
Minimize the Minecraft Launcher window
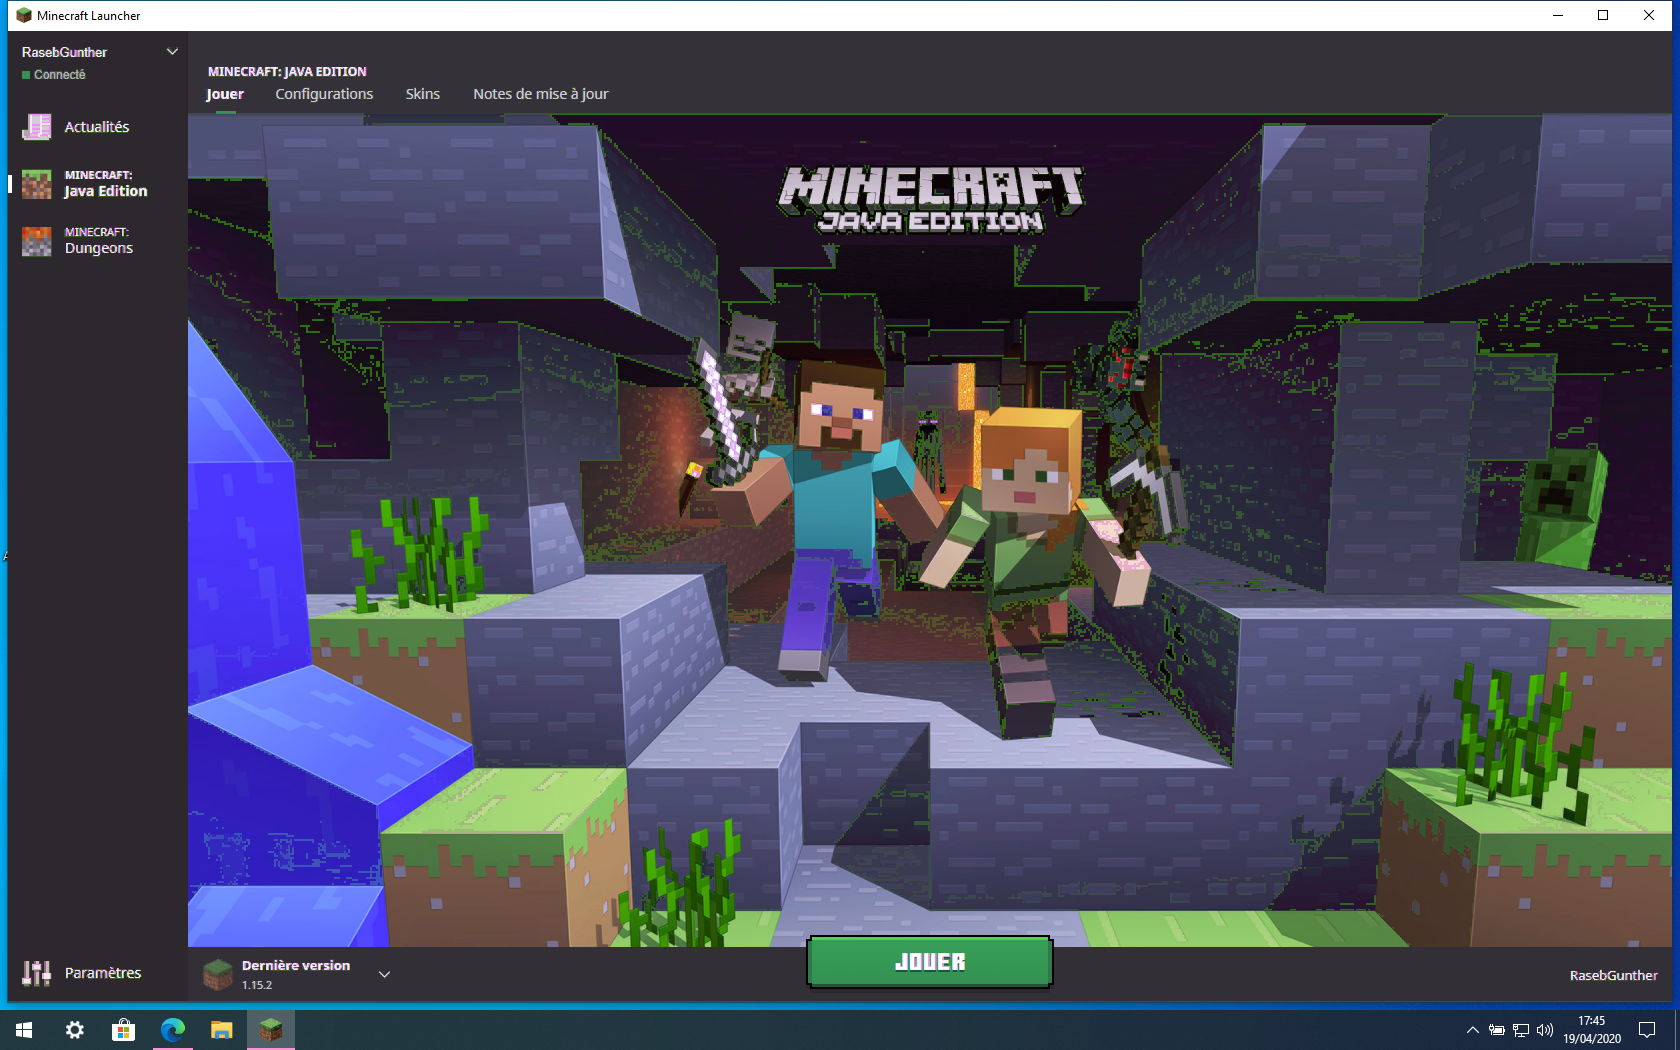pyautogui.click(x=1557, y=15)
